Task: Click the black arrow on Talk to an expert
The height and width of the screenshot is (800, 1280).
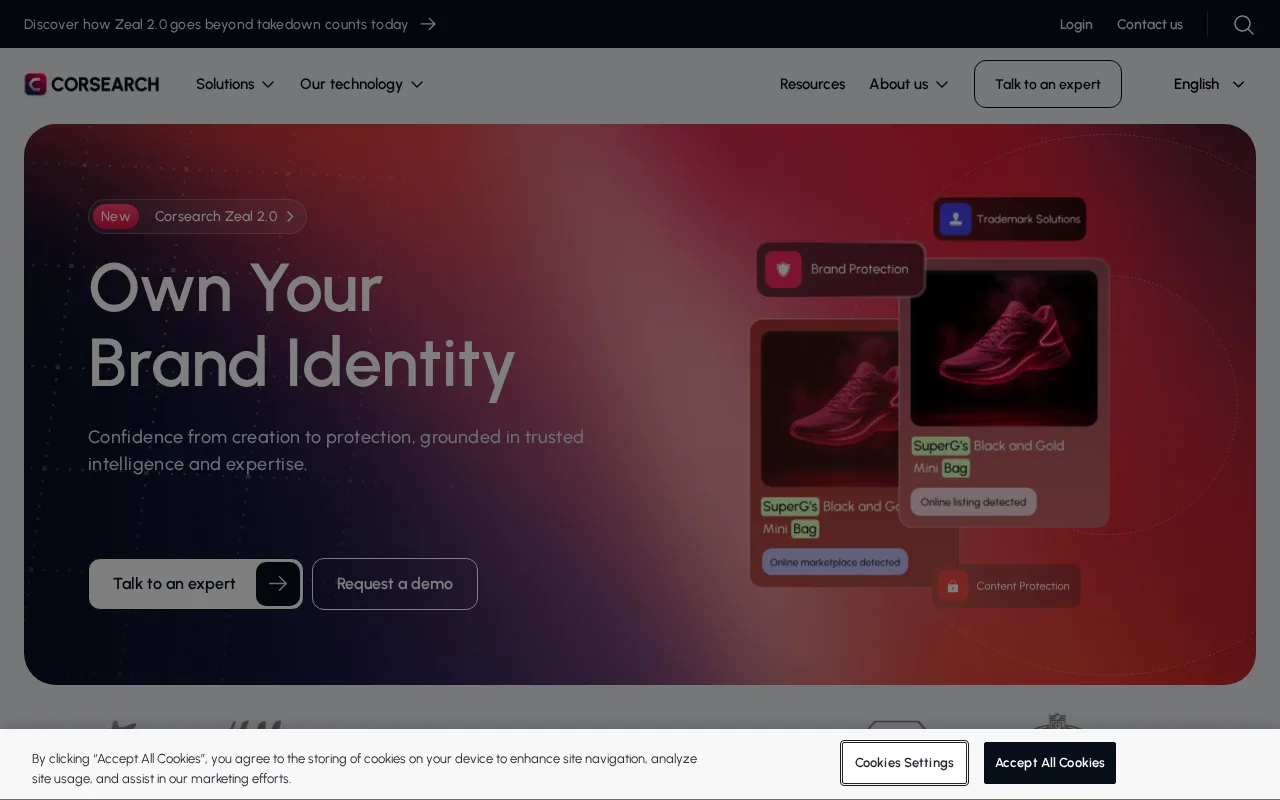Action: coord(278,584)
